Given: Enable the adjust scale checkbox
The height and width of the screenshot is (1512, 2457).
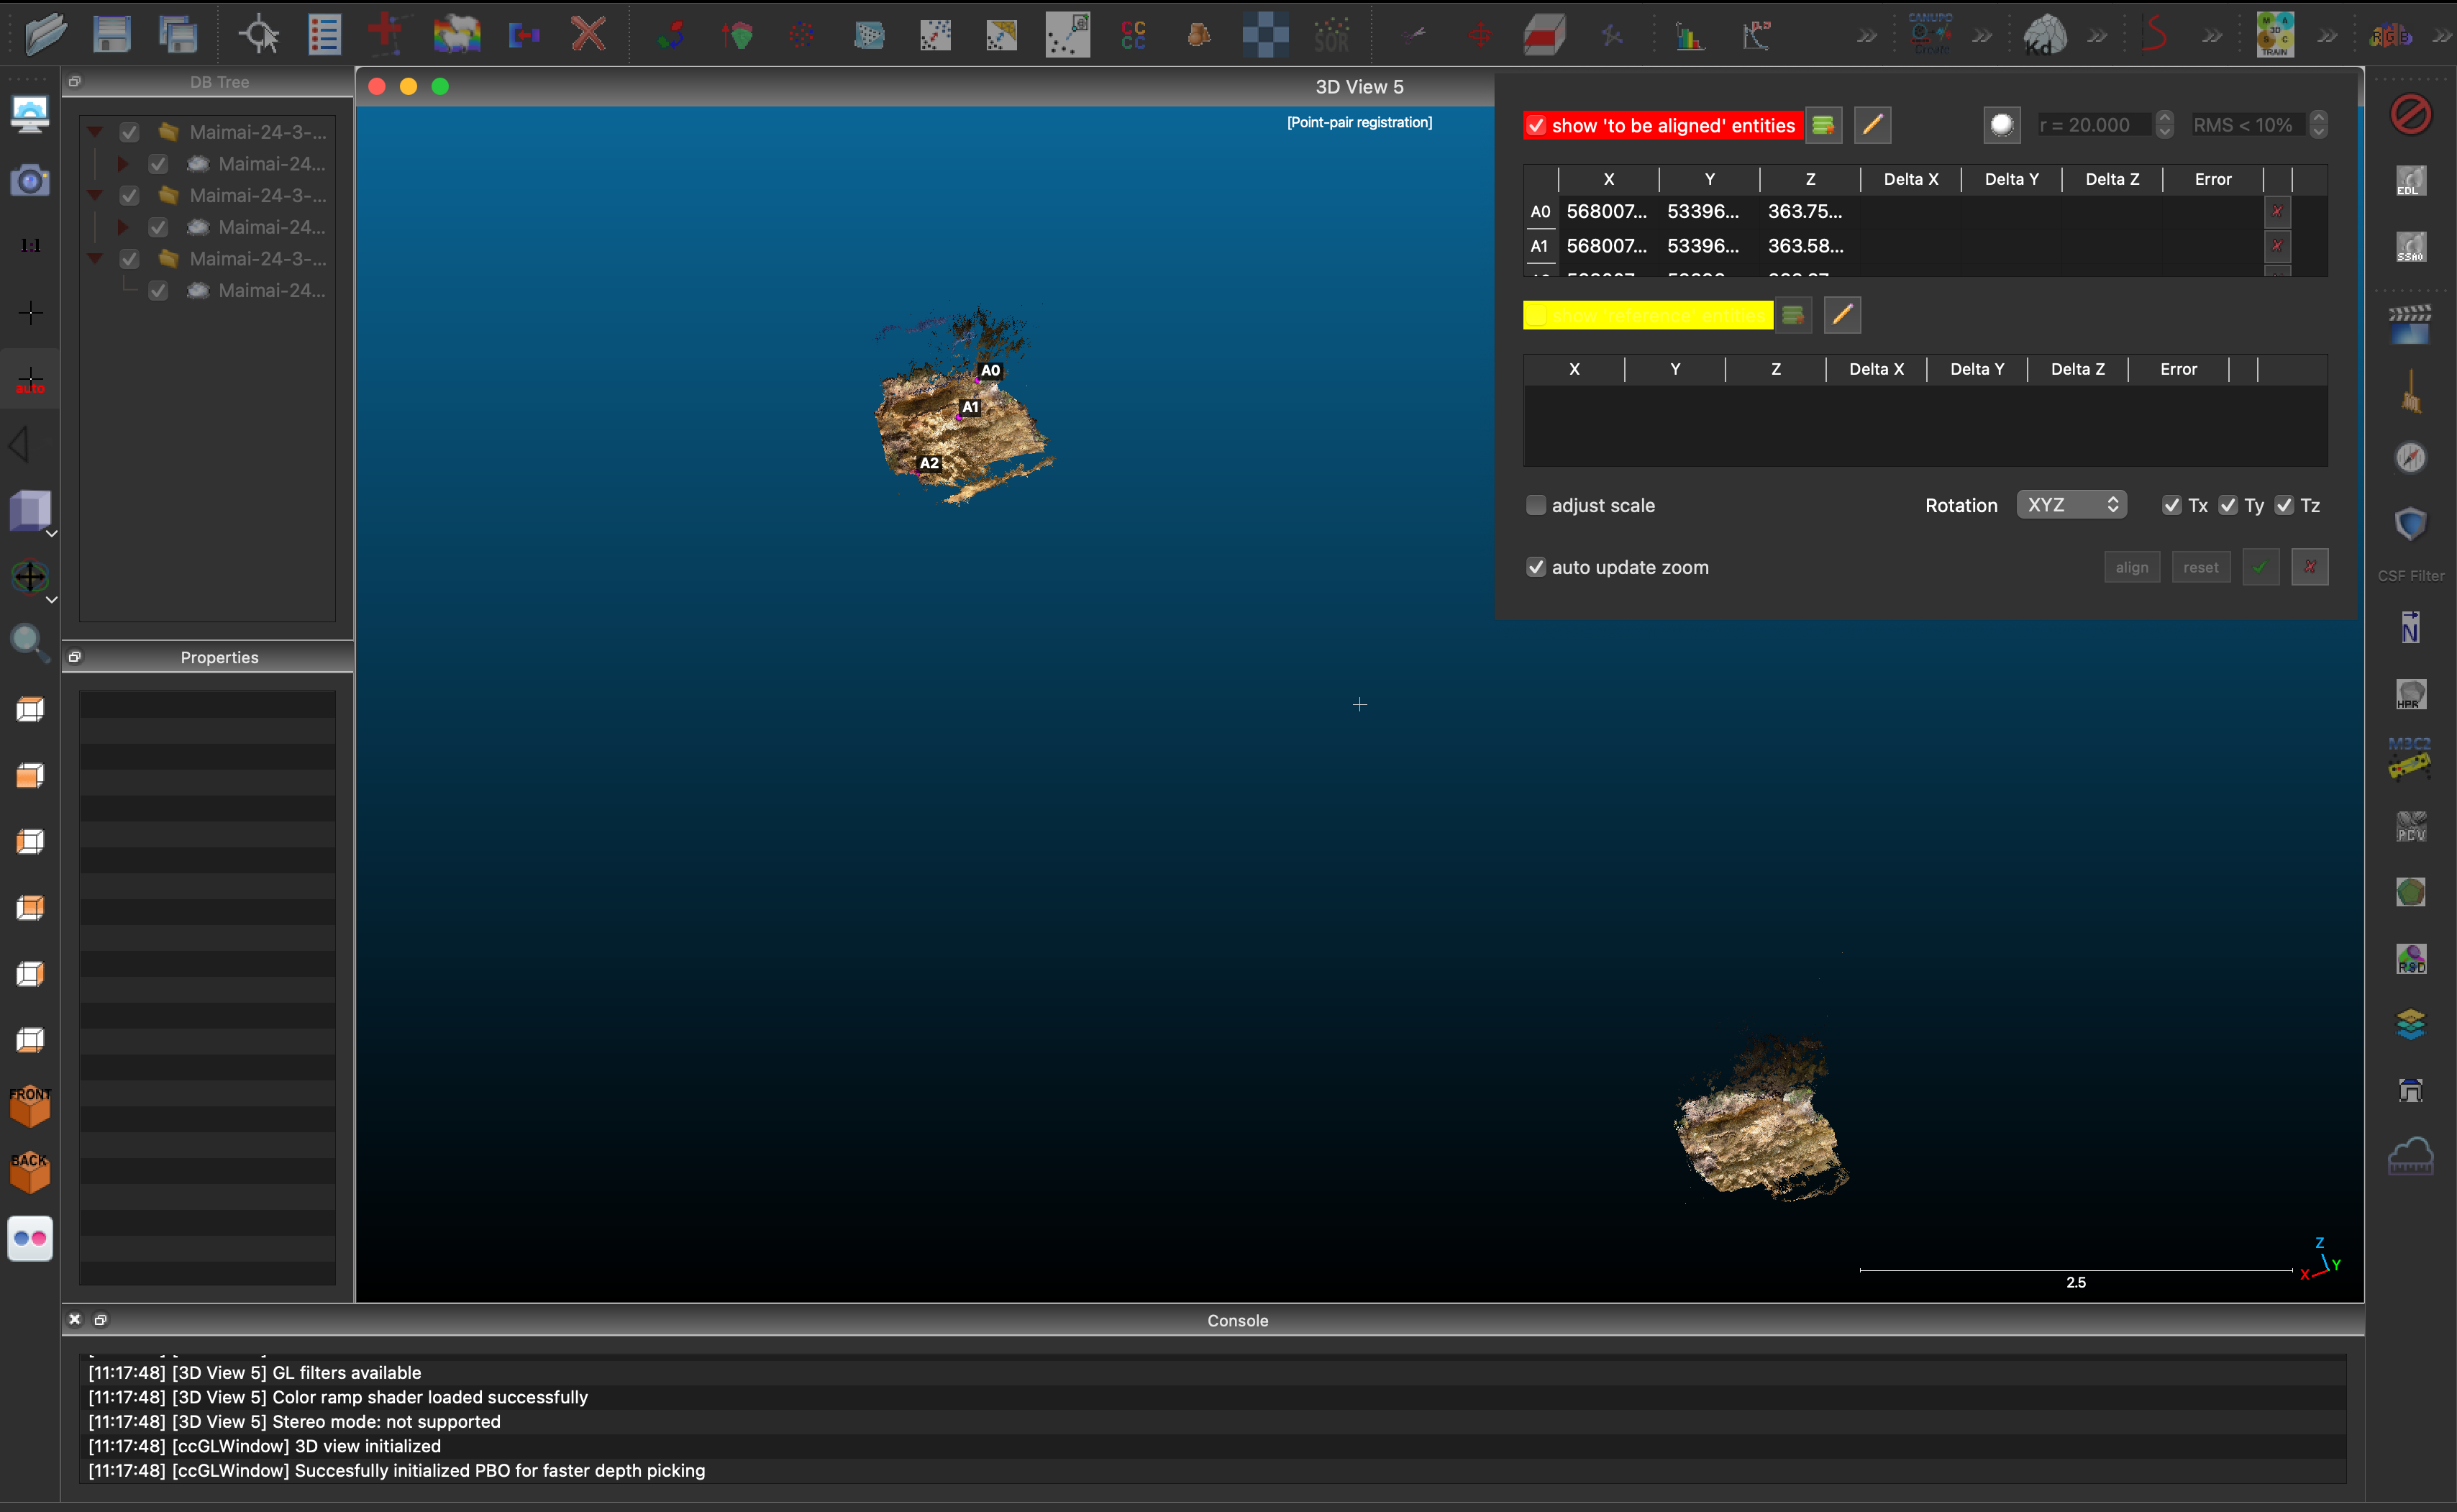Looking at the screenshot, I should point(1536,505).
